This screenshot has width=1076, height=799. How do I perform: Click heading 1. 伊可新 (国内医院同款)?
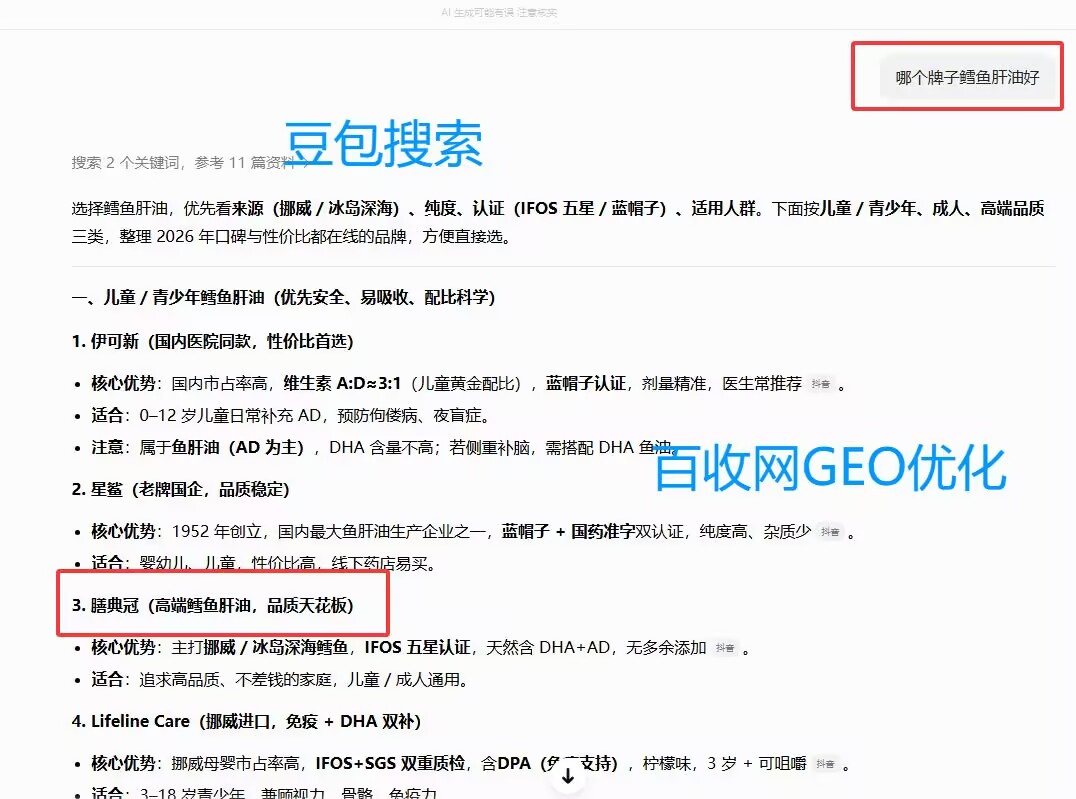click(x=212, y=341)
